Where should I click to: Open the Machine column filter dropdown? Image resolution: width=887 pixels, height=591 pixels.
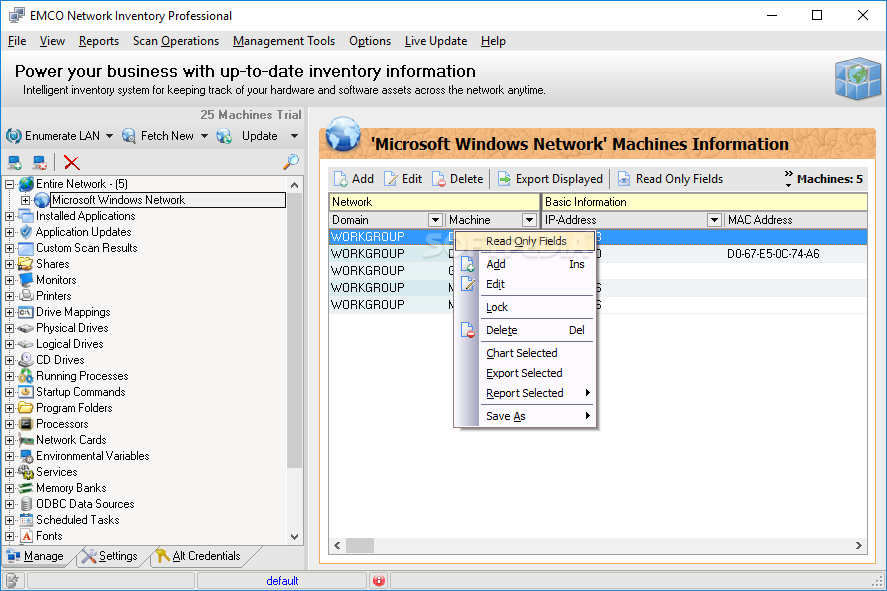529,220
